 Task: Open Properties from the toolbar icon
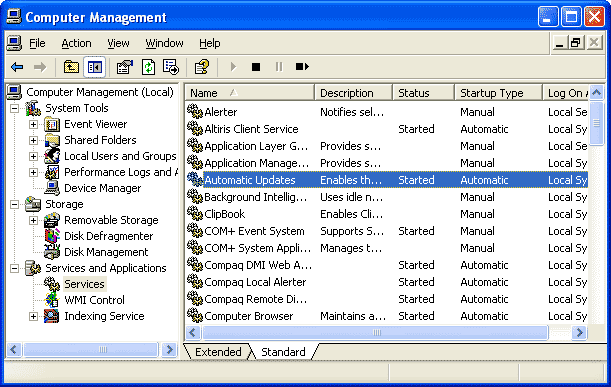point(125,67)
